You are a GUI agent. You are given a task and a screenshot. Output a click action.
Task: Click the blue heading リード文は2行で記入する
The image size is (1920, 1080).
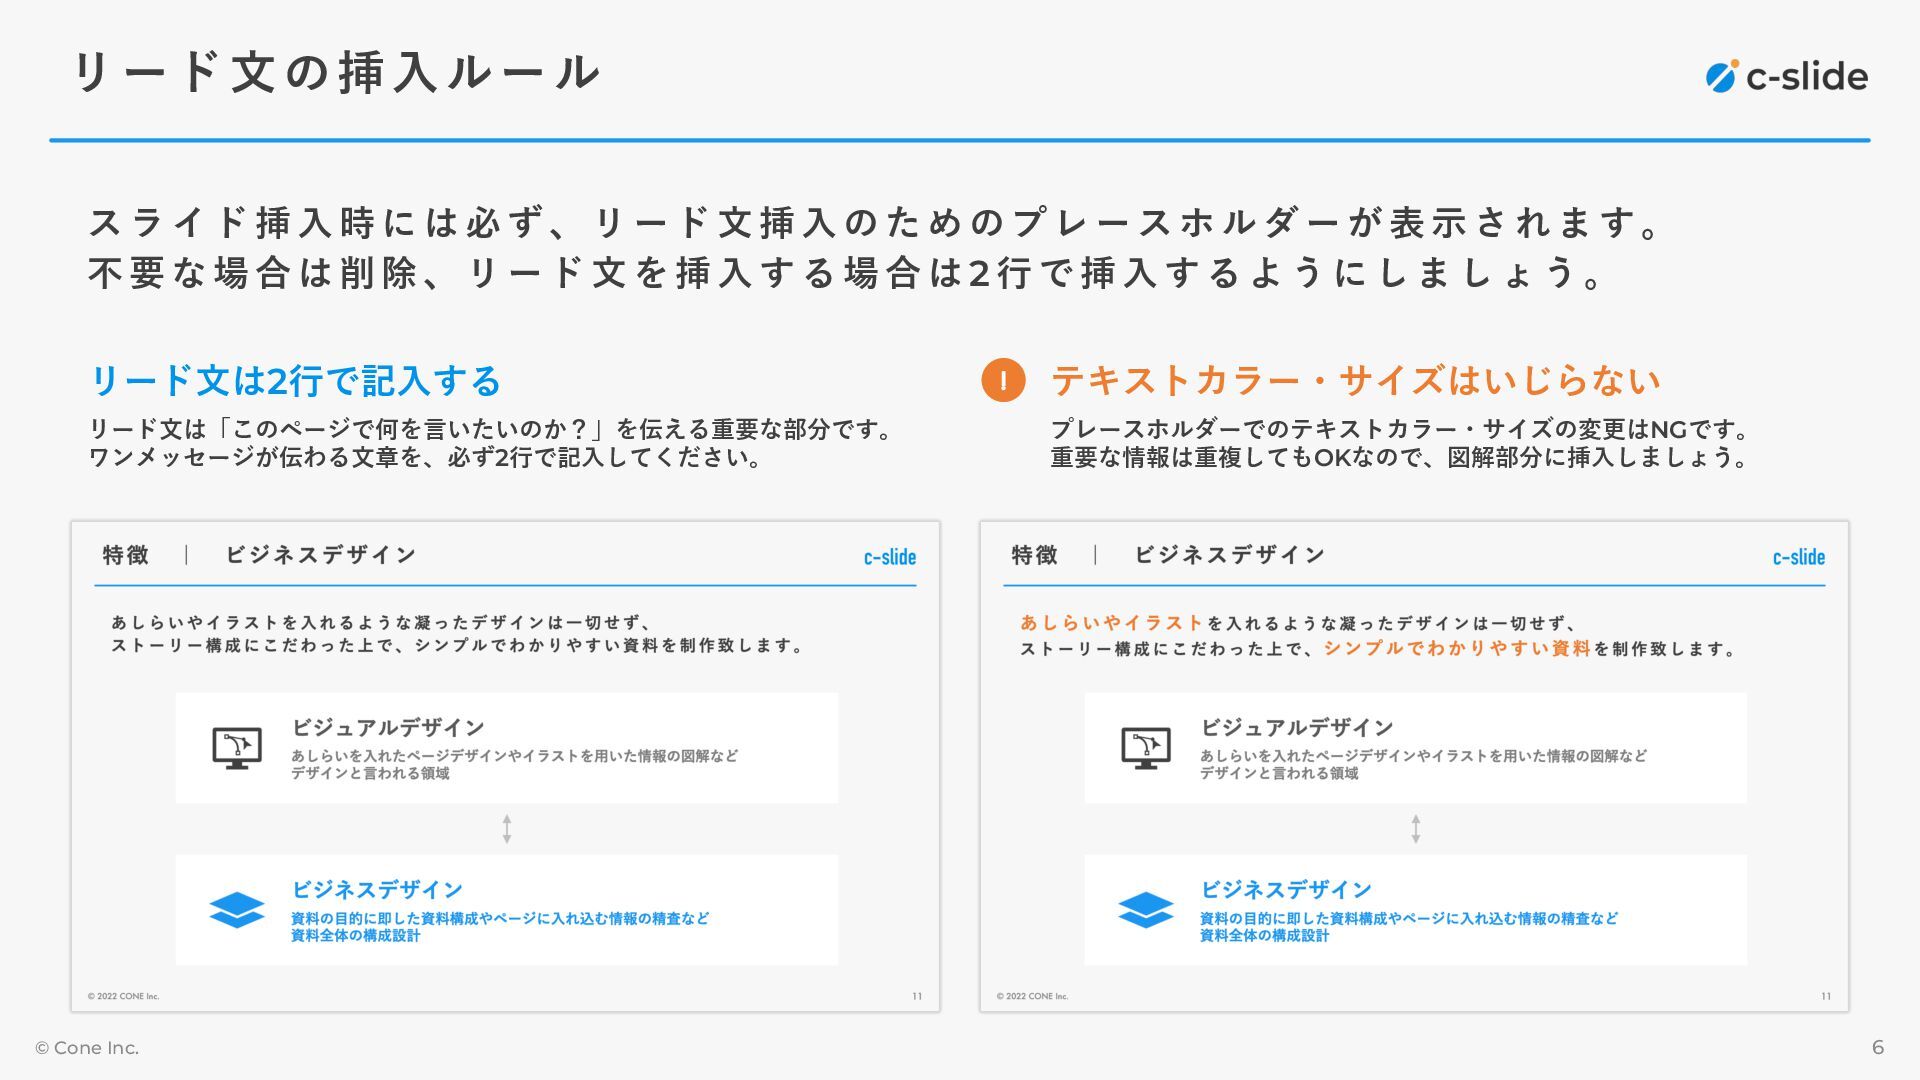click(x=296, y=381)
